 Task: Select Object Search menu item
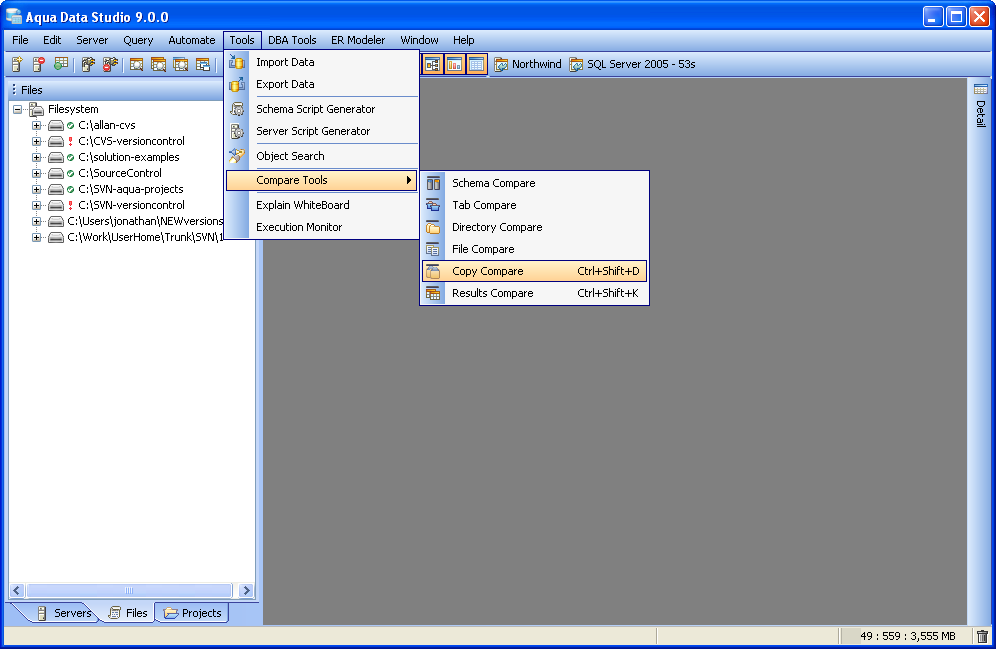coord(322,156)
